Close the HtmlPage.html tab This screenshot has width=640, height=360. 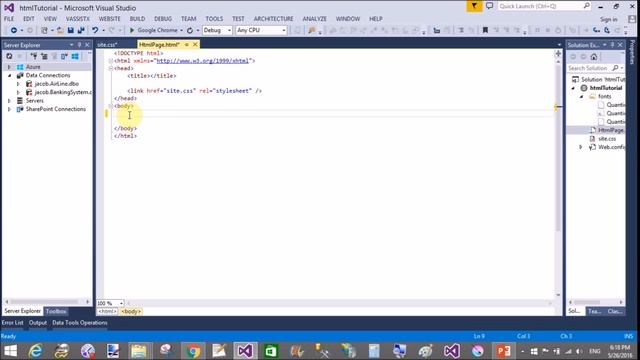[x=195, y=44]
